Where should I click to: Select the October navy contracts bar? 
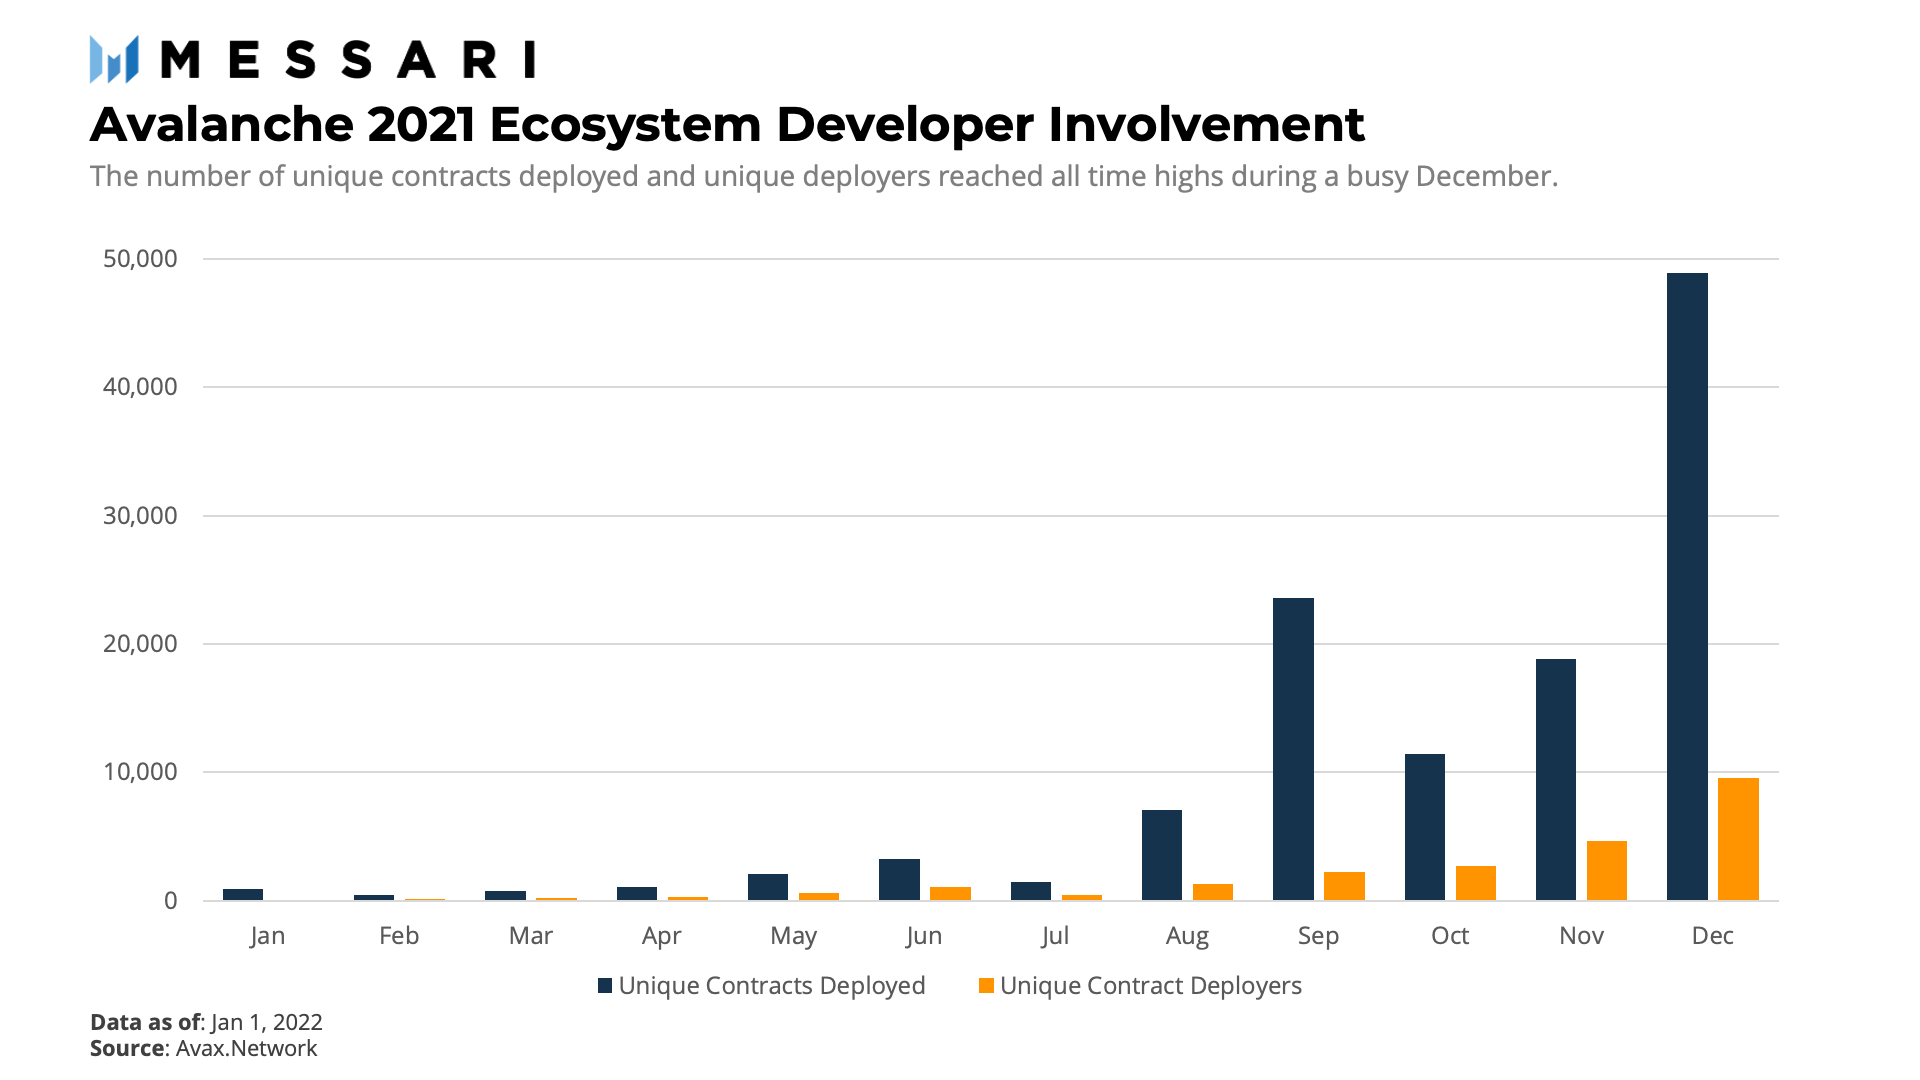(1425, 827)
